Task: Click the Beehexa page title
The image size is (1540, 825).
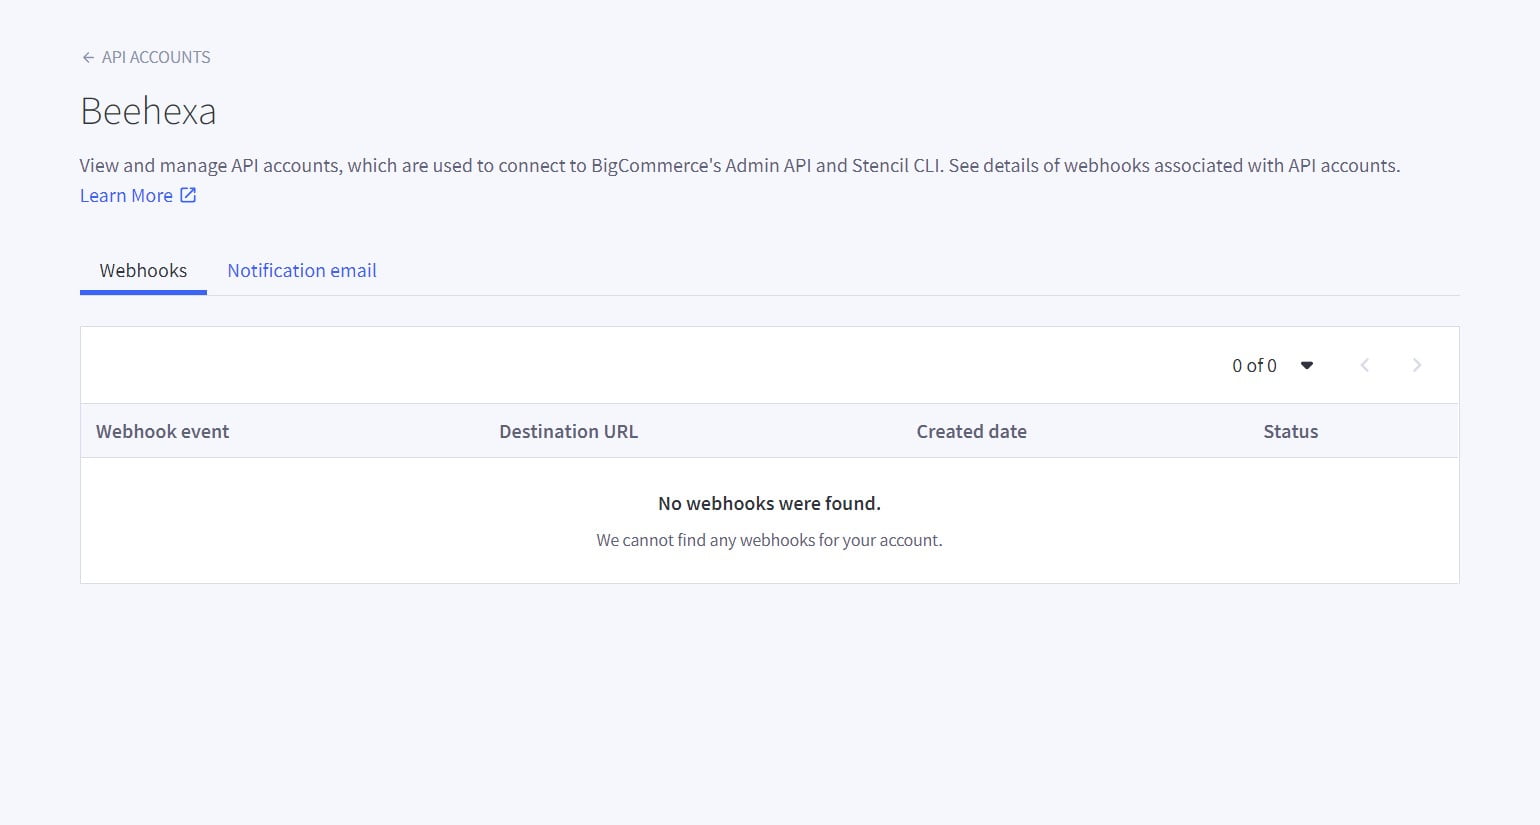Action: tap(148, 111)
